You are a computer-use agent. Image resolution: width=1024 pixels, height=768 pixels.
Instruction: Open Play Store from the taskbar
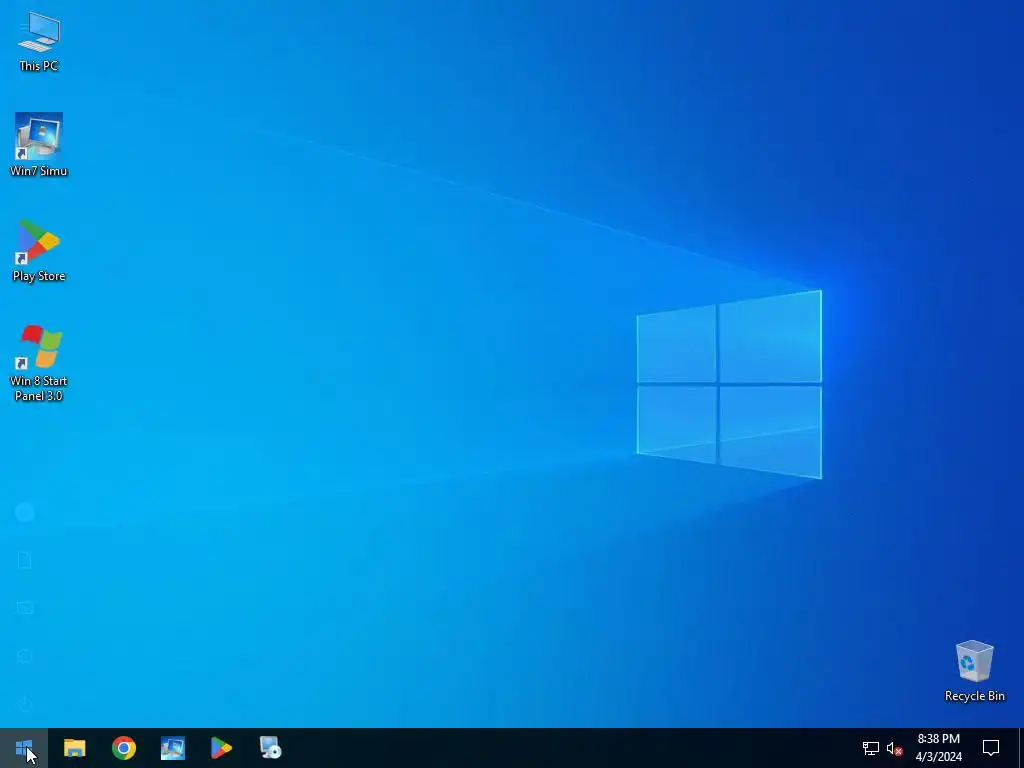click(221, 748)
